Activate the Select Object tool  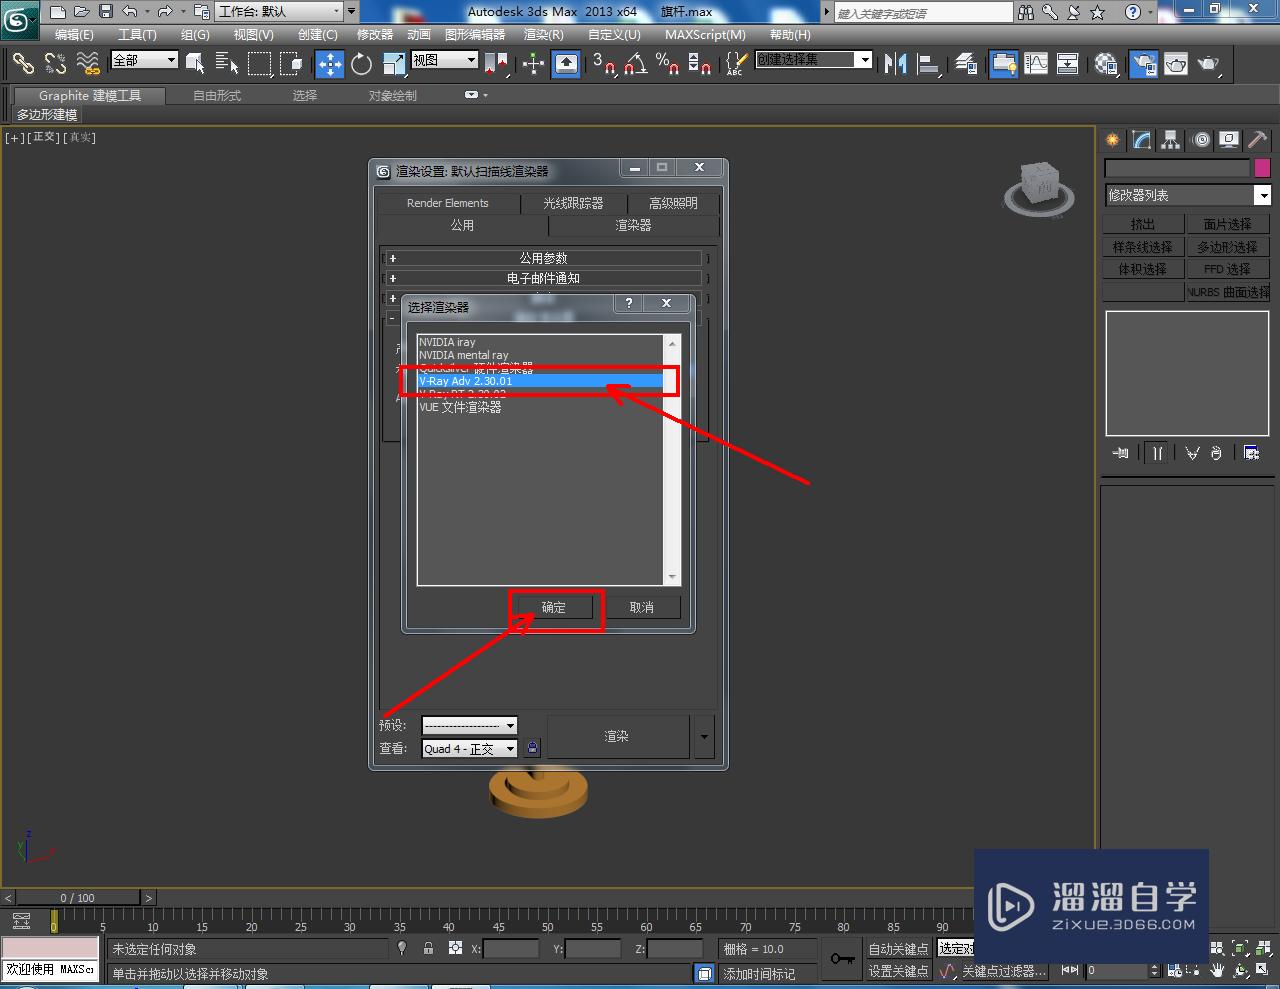pyautogui.click(x=195, y=64)
